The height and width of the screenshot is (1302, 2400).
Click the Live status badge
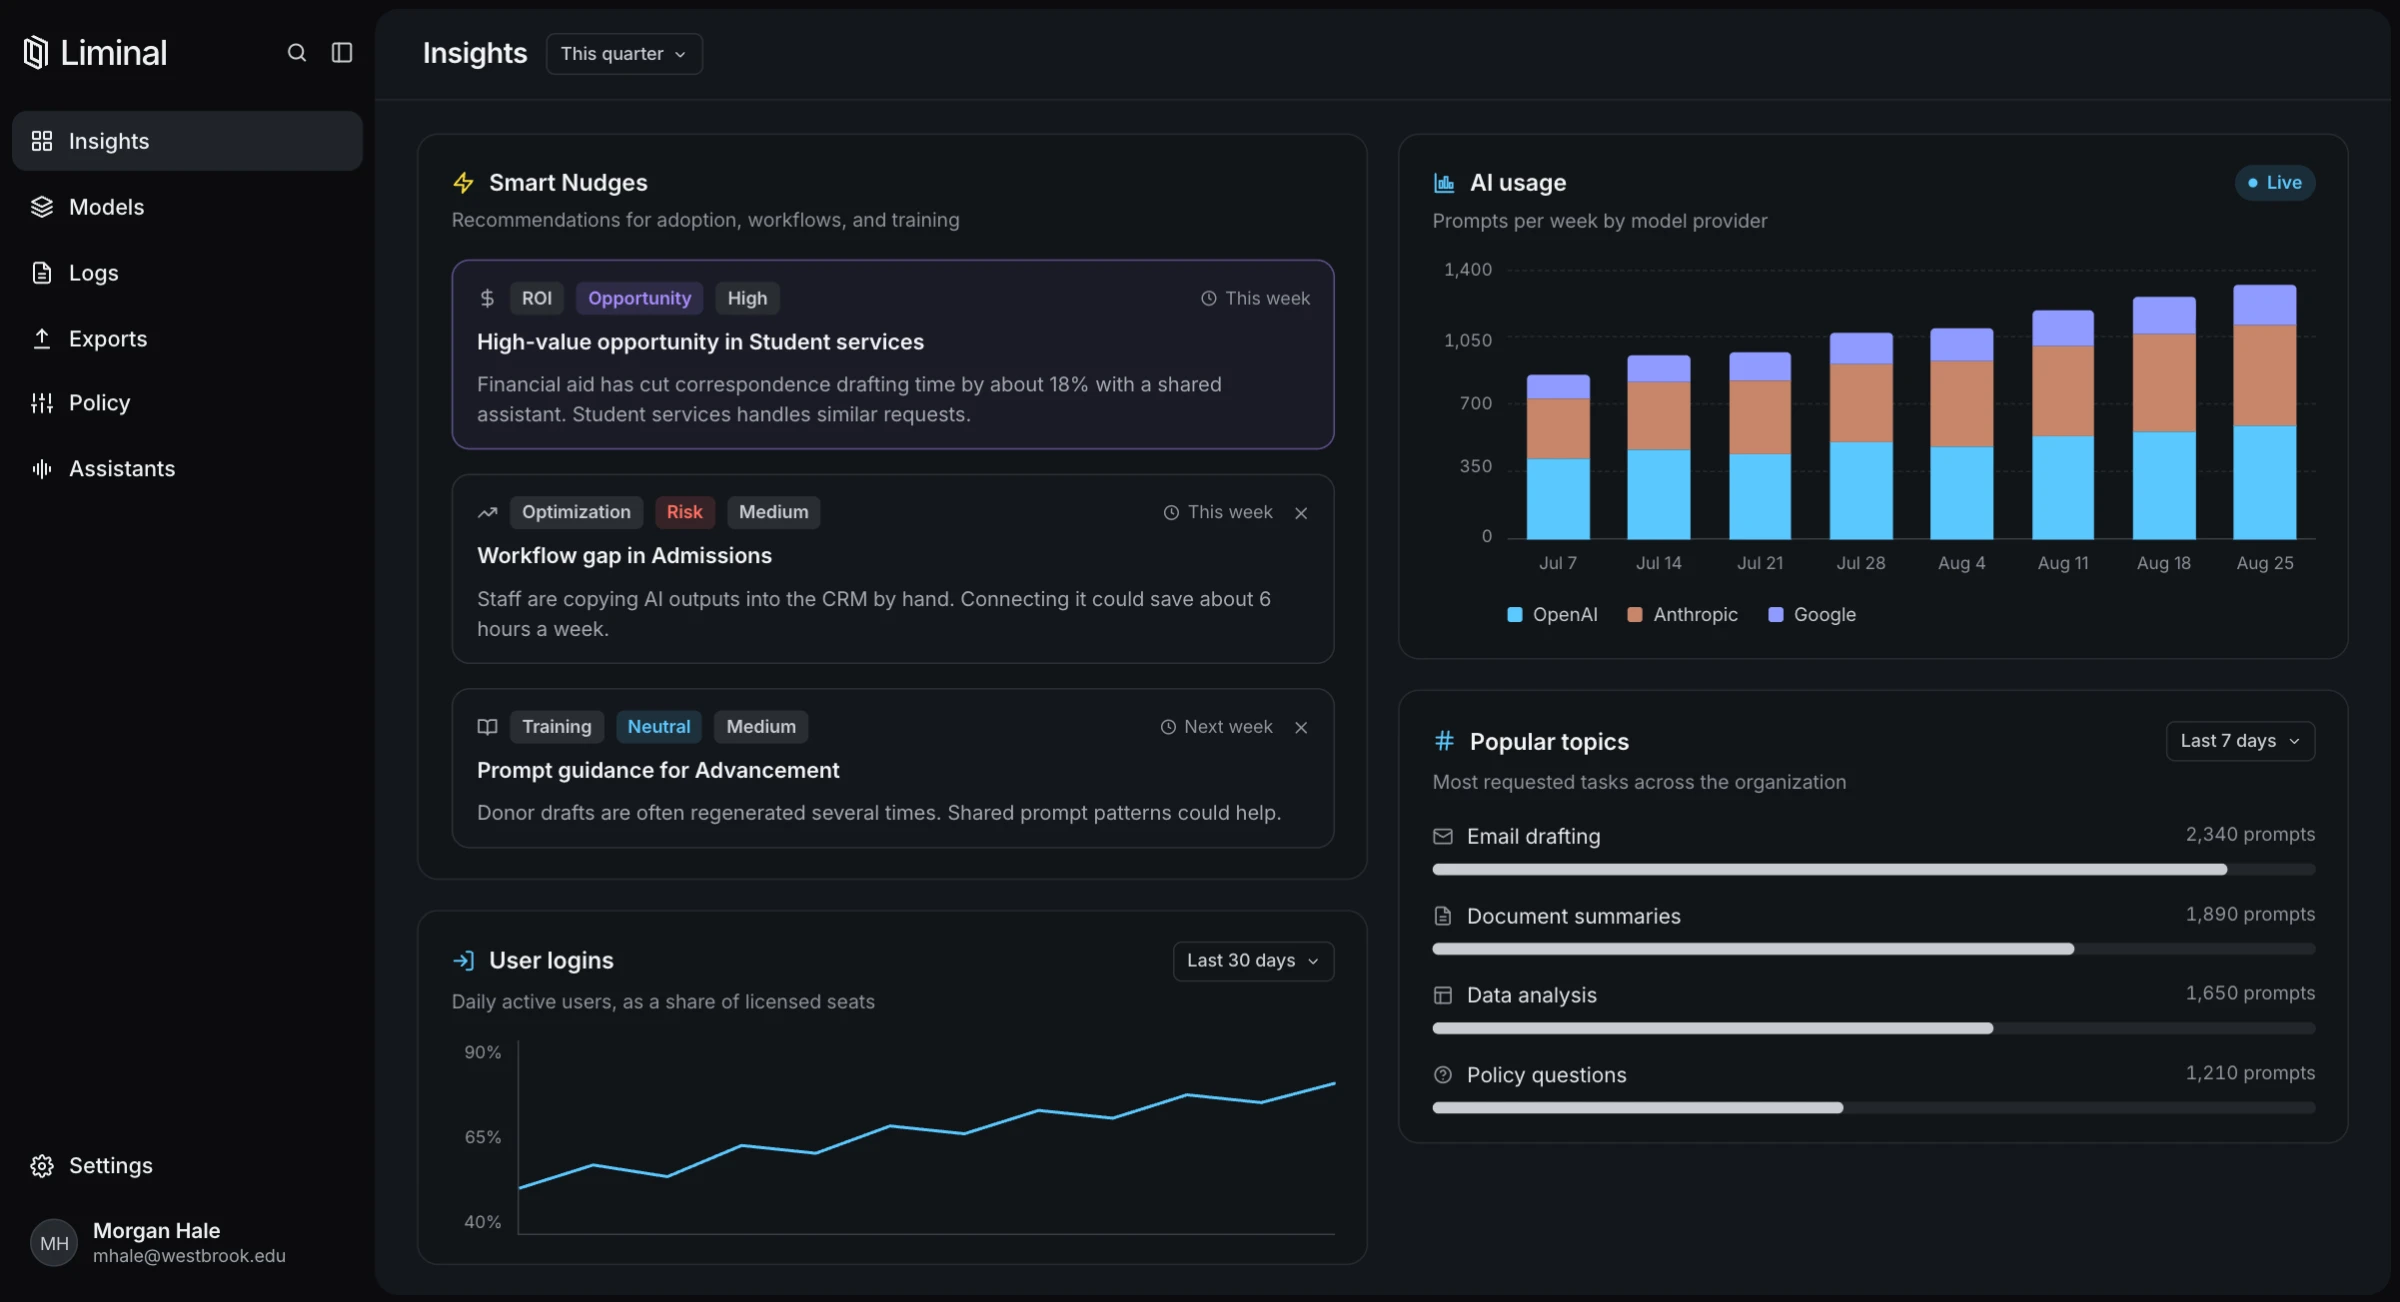click(2275, 183)
